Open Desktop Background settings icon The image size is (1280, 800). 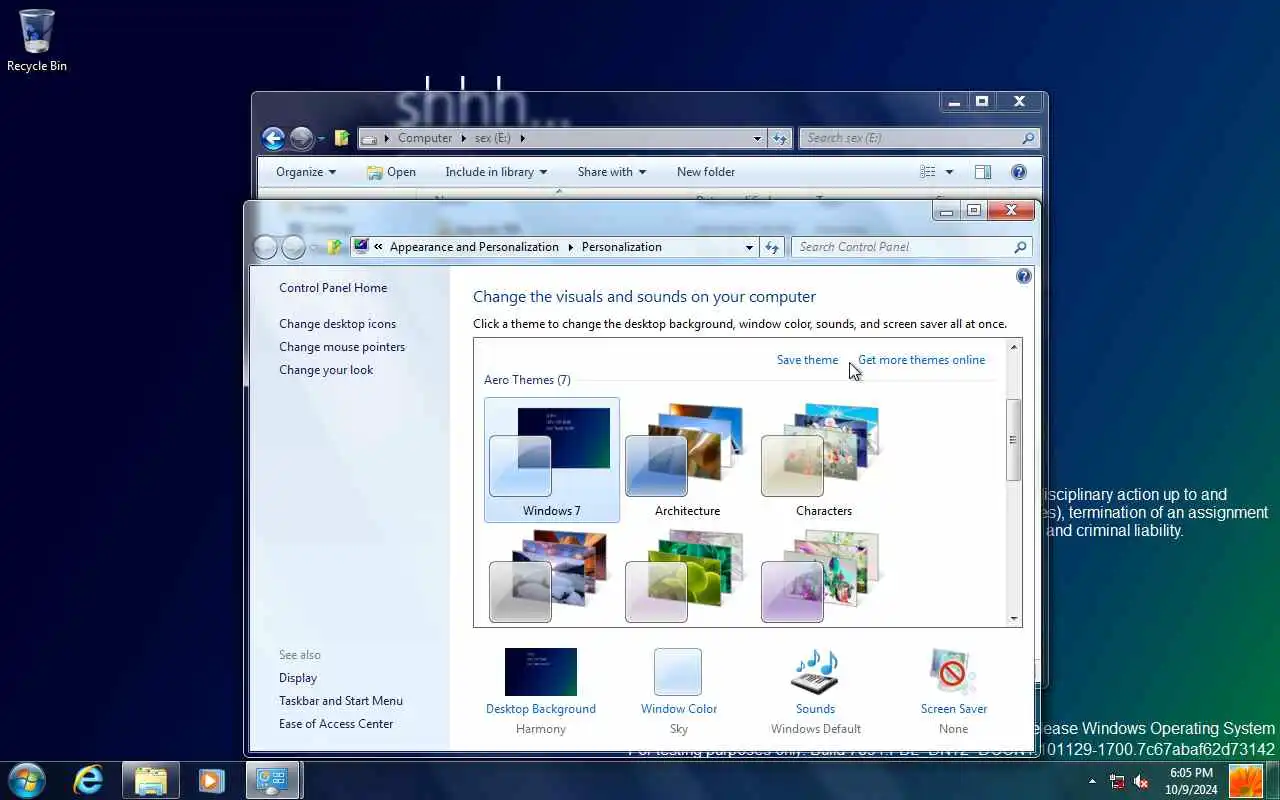[541, 672]
